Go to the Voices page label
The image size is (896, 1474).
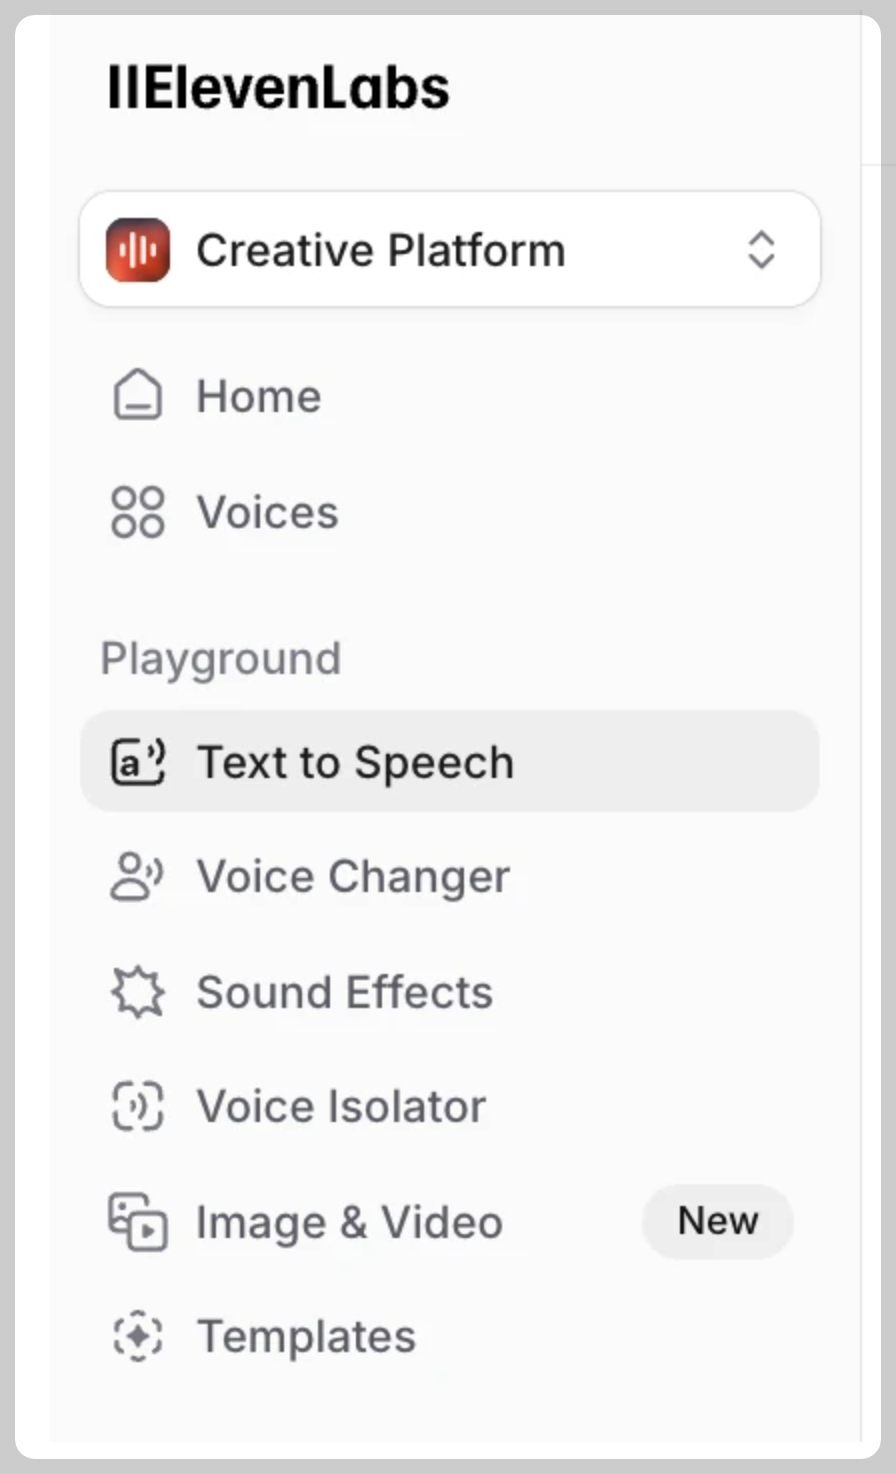point(268,513)
